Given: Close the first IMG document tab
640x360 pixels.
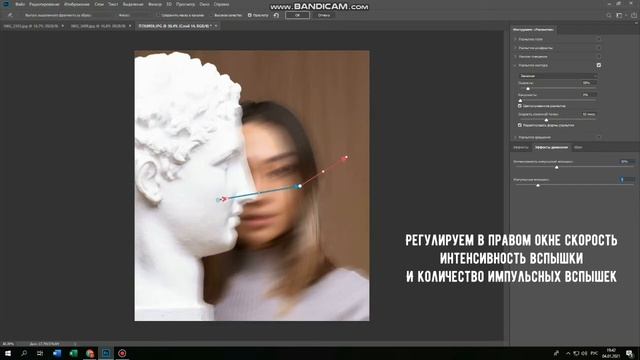Looking at the screenshot, I should pyautogui.click(x=62, y=26).
